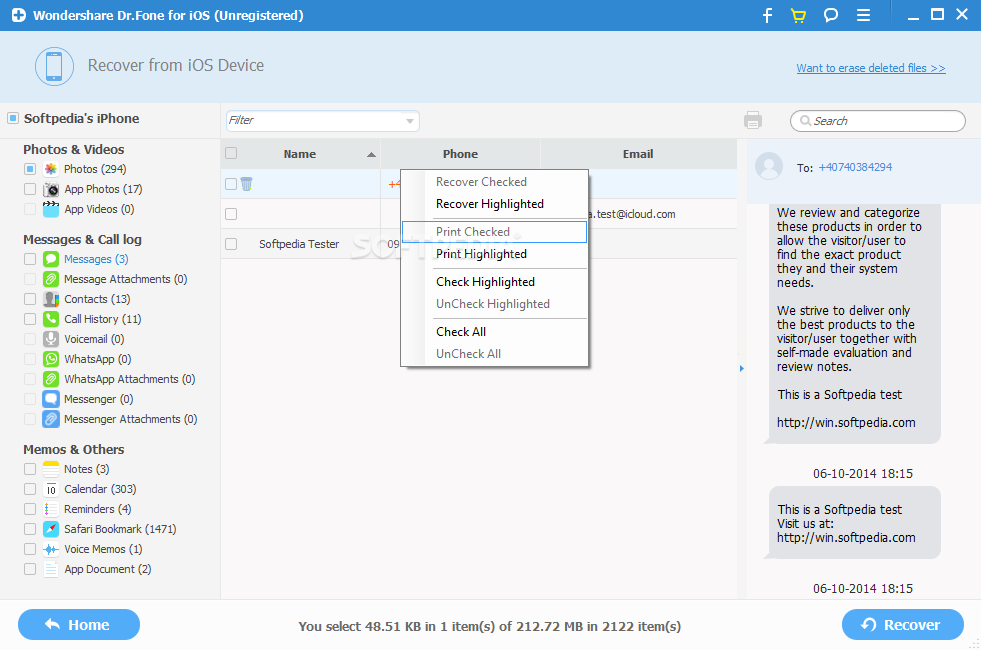Toggle the select-all checkbox in table header
Screen dimensions: 981x650
[x=231, y=153]
